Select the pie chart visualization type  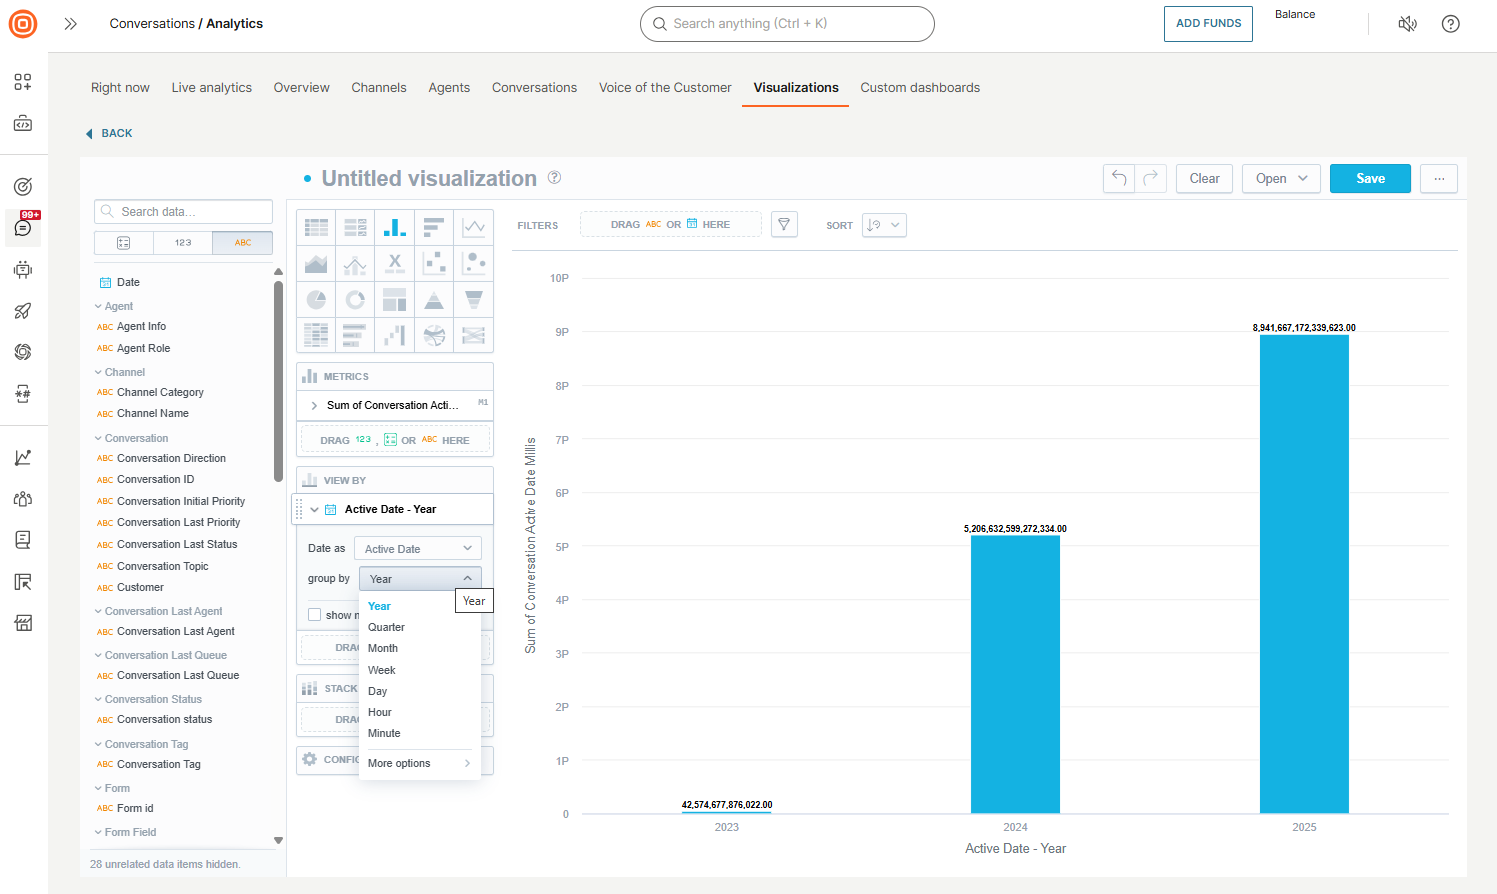316,299
